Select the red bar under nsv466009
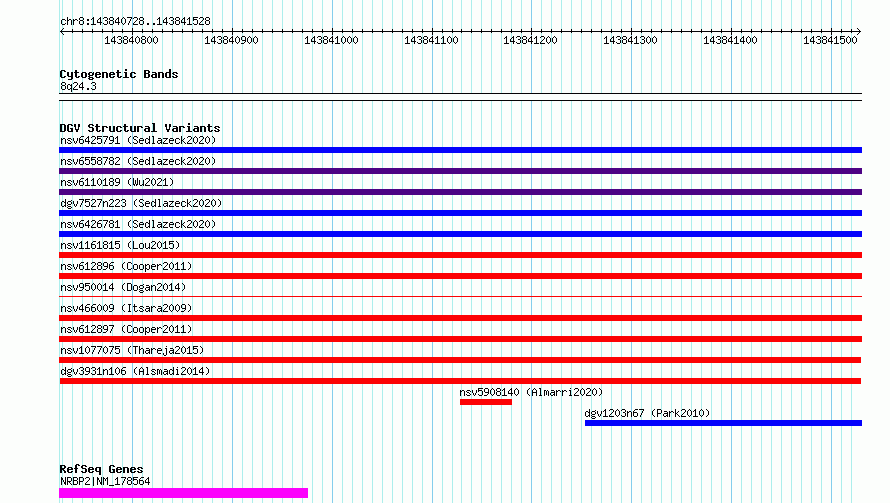The height and width of the screenshot is (503, 890). click(x=460, y=318)
